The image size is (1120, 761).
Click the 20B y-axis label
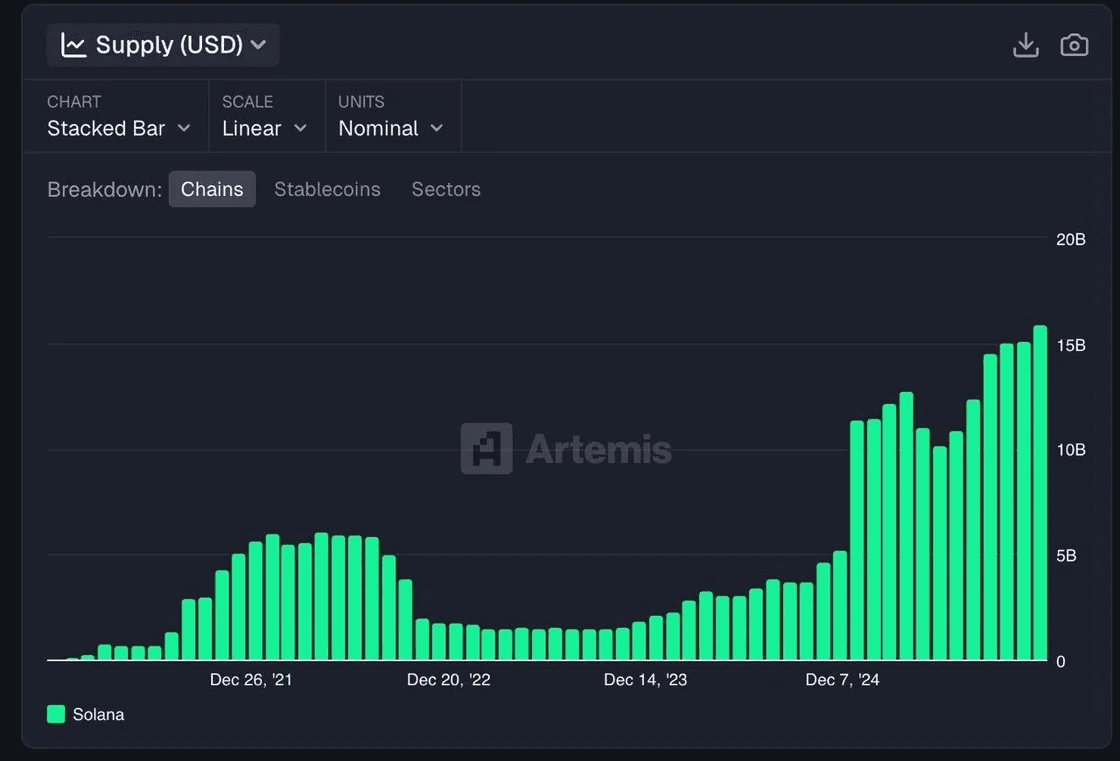coord(1071,239)
